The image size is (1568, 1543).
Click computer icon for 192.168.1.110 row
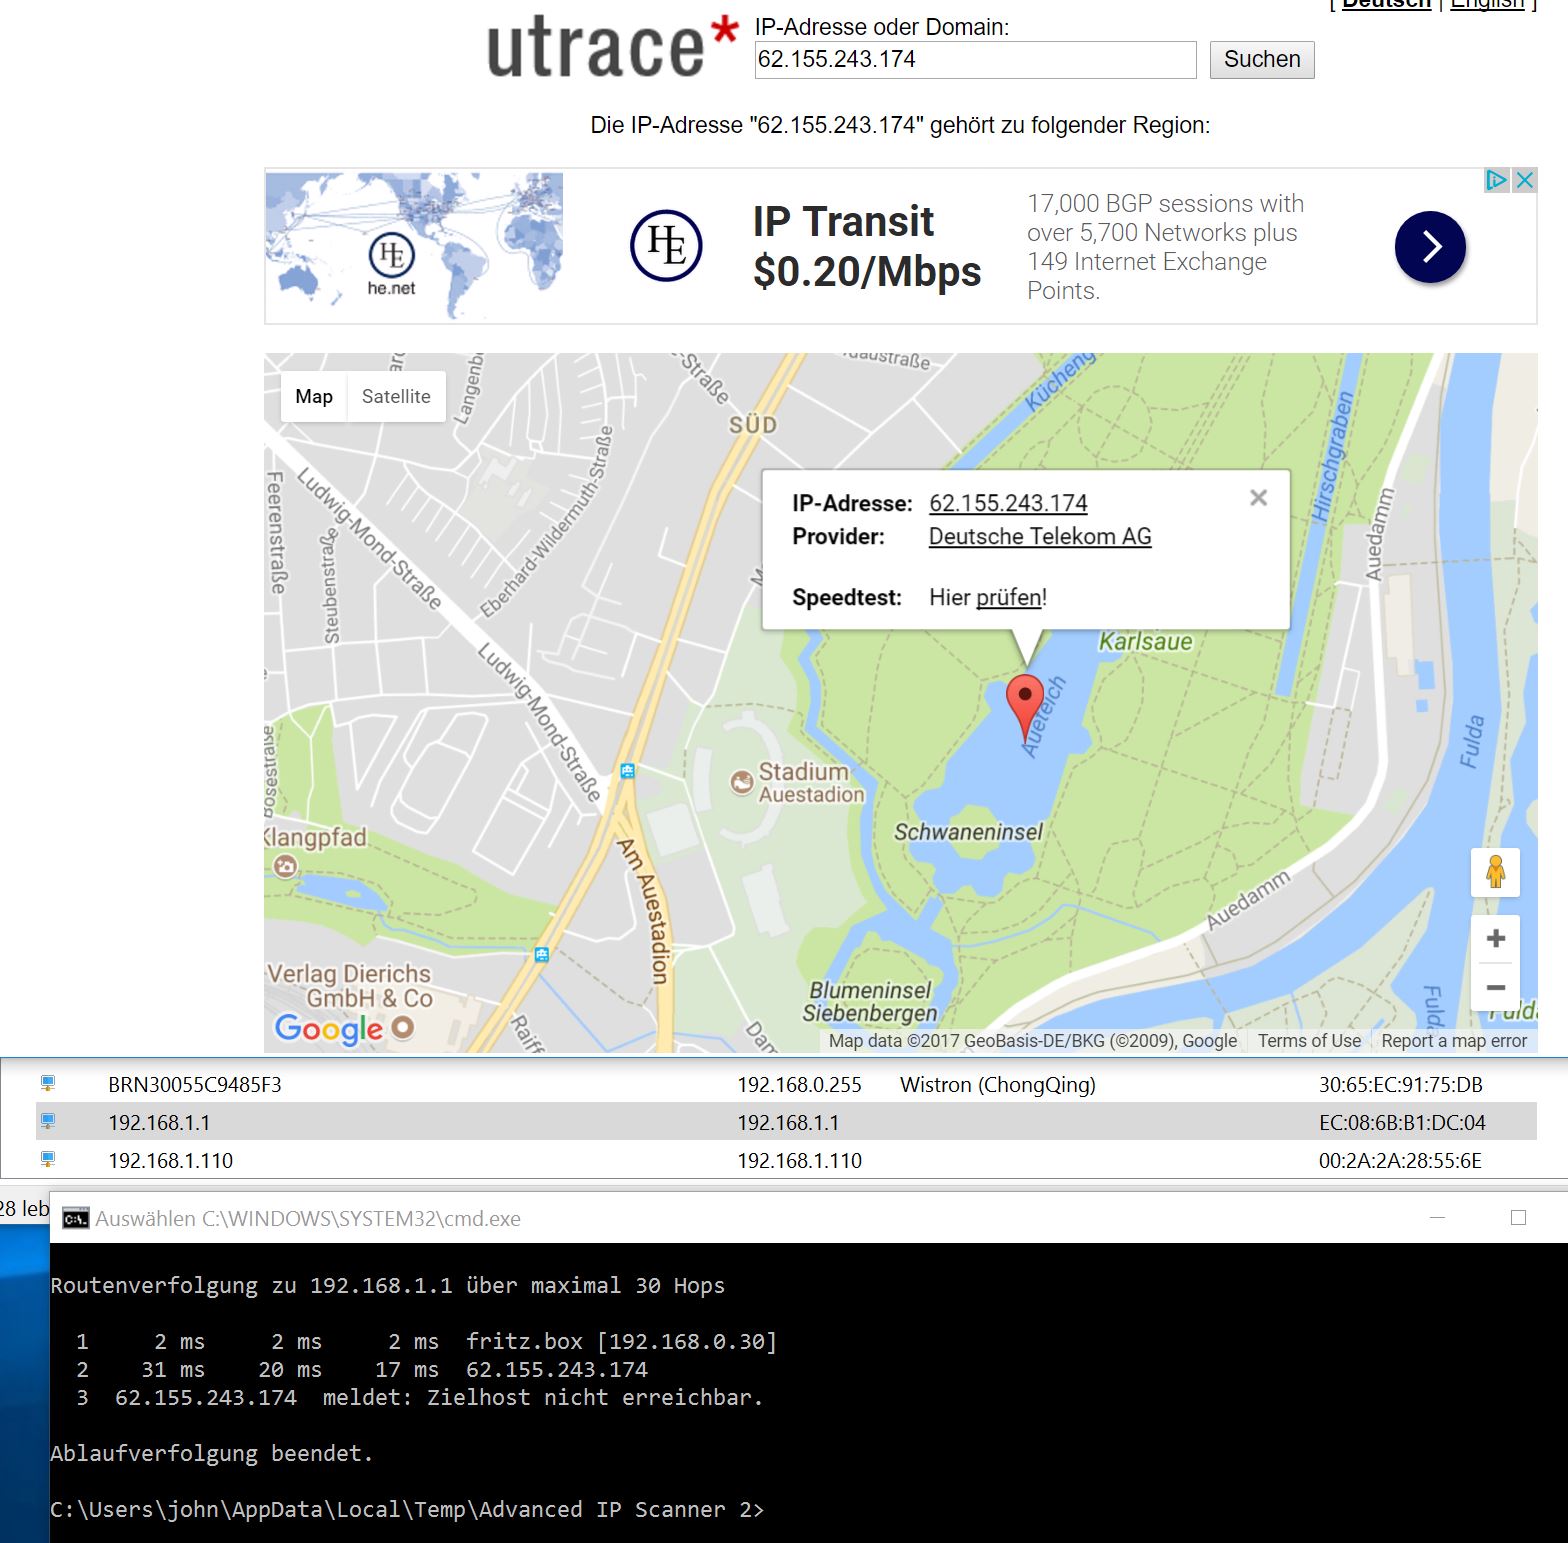pyautogui.click(x=47, y=1159)
